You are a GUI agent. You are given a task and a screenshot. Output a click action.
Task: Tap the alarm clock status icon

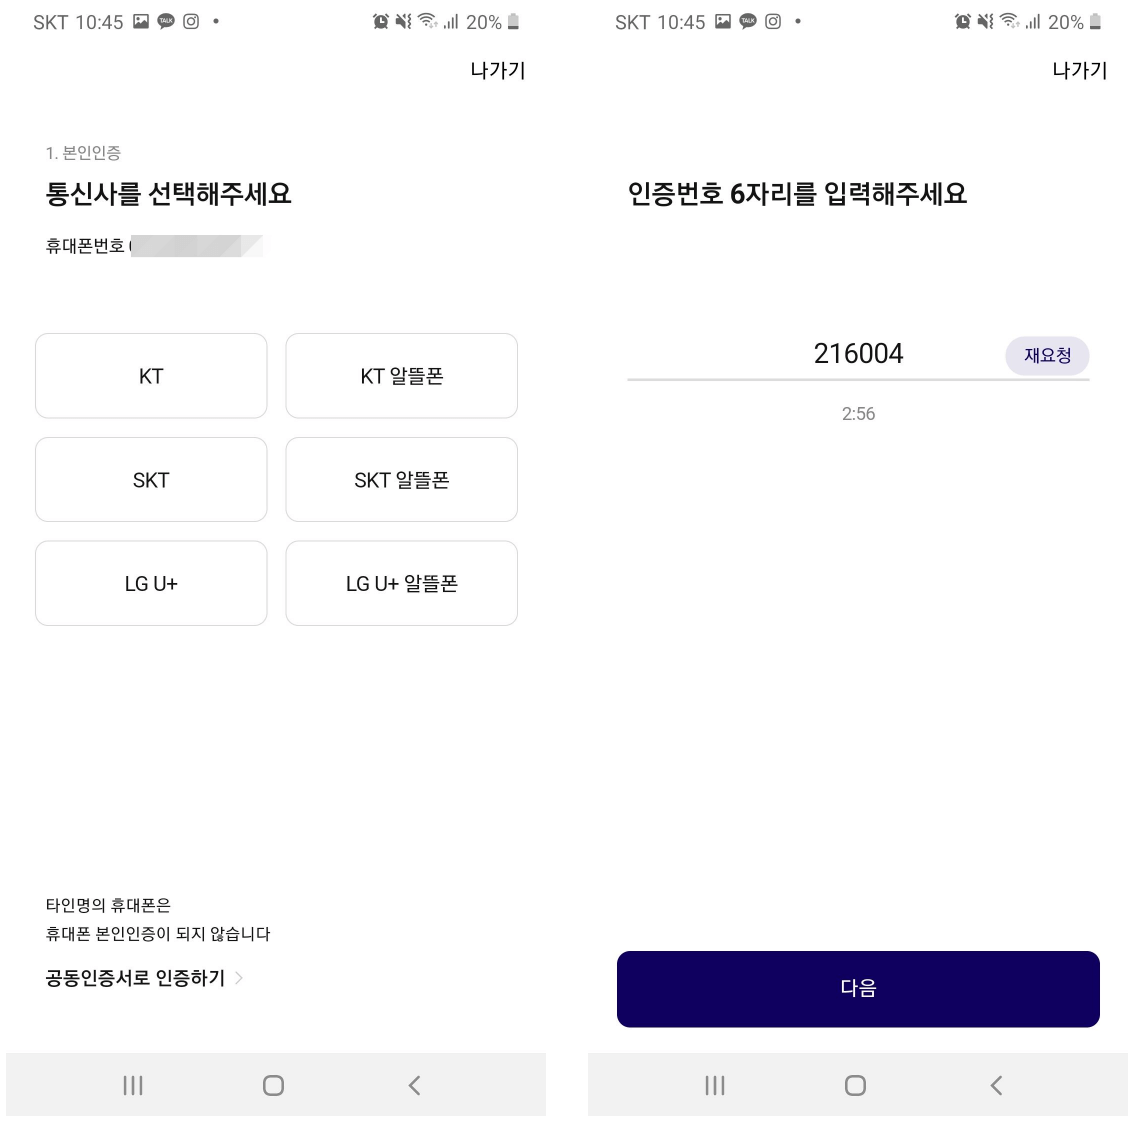380,22
